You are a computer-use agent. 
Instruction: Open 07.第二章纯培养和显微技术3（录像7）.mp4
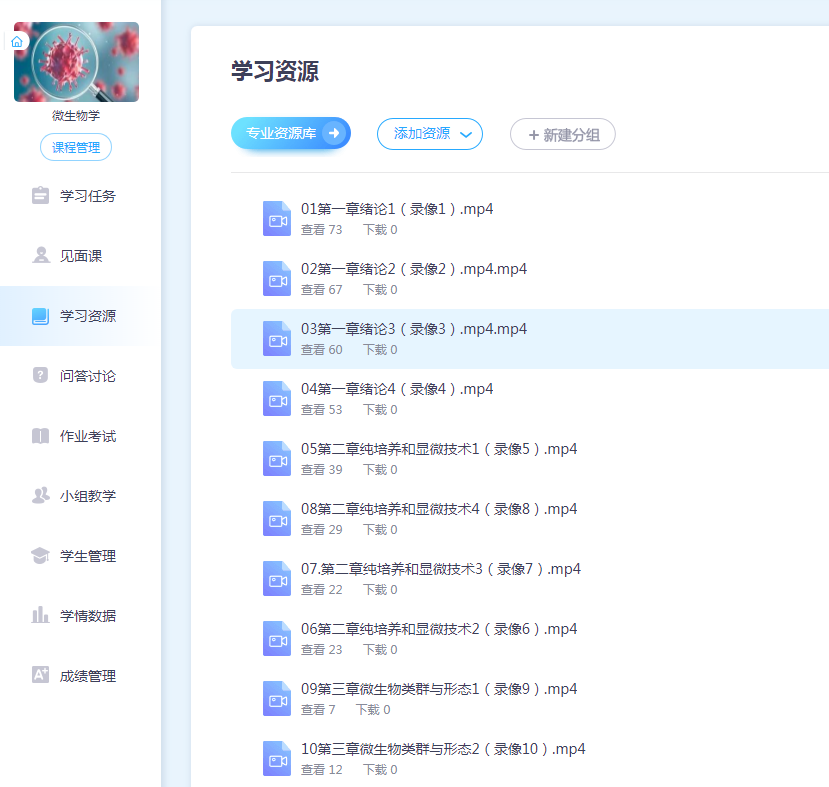click(x=441, y=569)
